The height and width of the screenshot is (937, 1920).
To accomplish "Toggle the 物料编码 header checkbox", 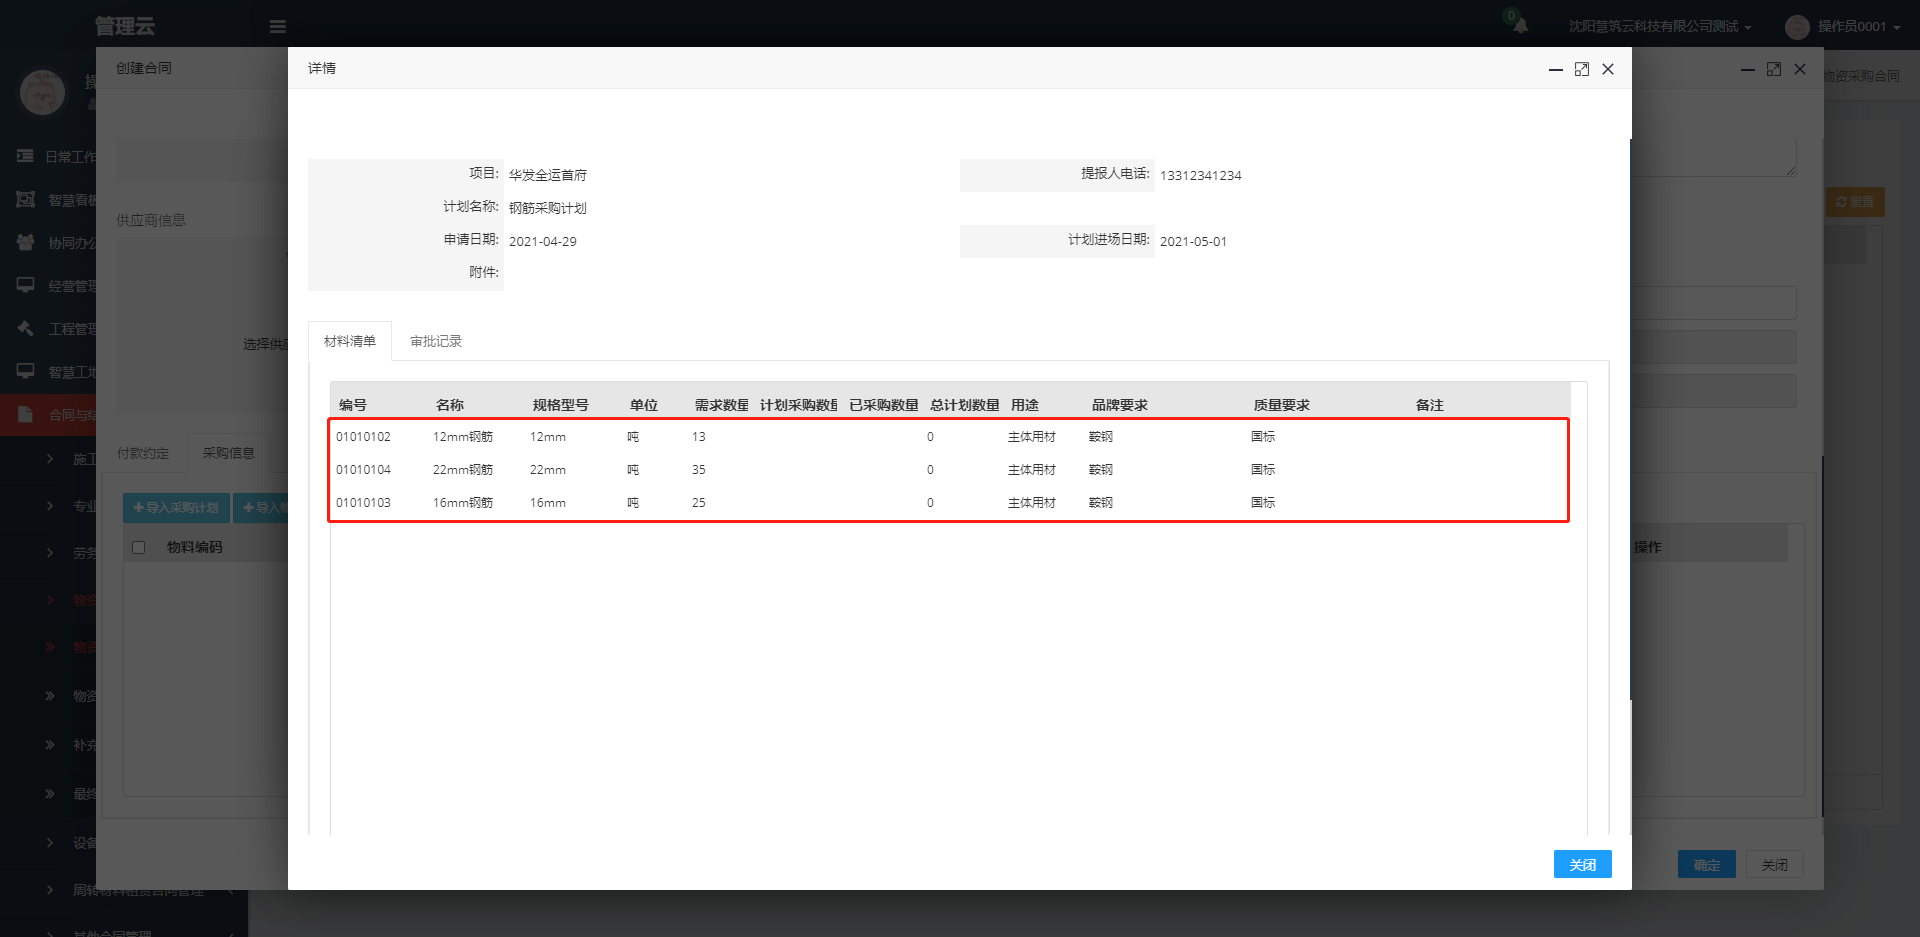I will coord(139,547).
